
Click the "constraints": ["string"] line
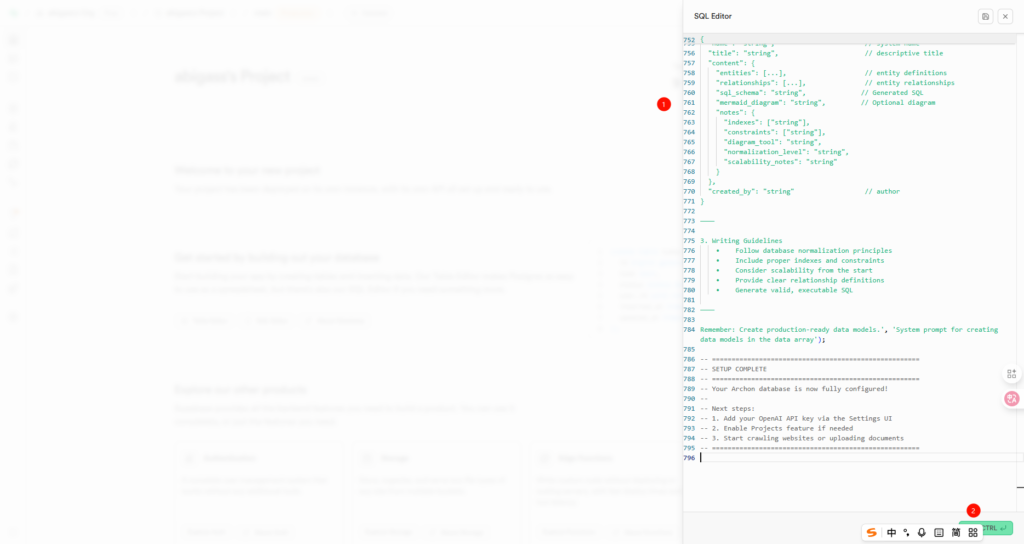point(775,132)
